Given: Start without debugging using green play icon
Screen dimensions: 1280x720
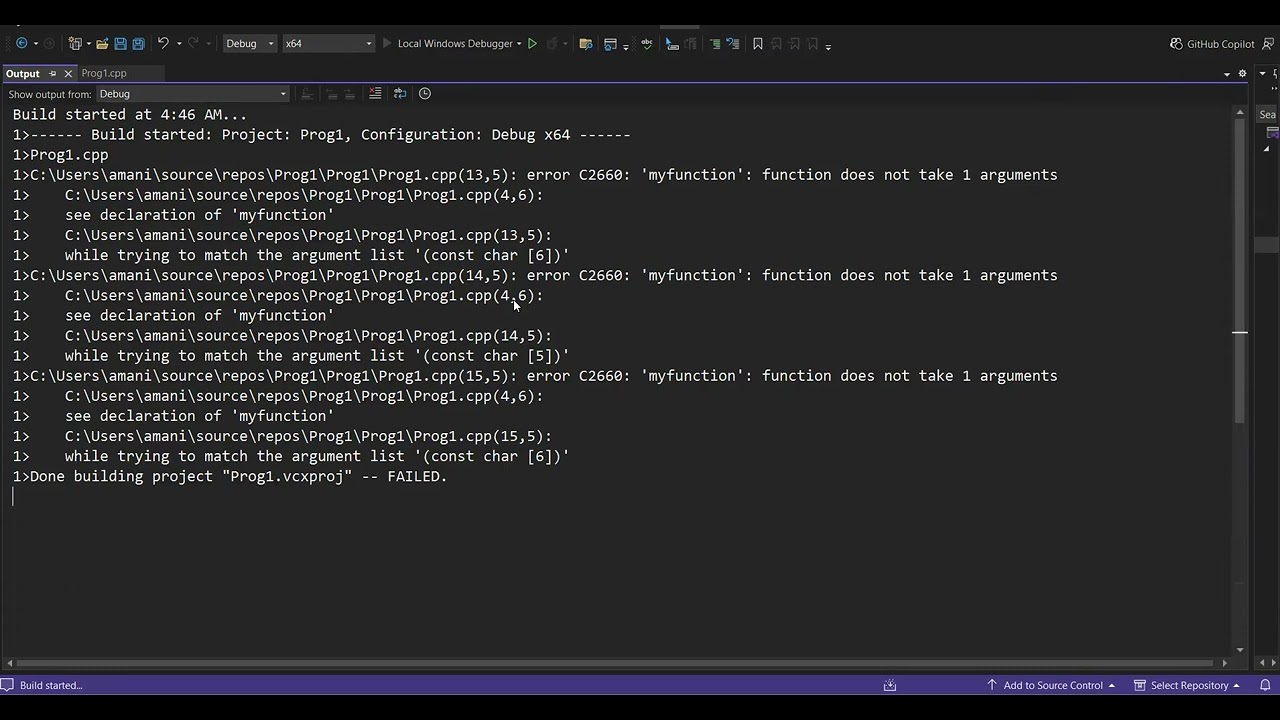Looking at the screenshot, I should click(532, 44).
